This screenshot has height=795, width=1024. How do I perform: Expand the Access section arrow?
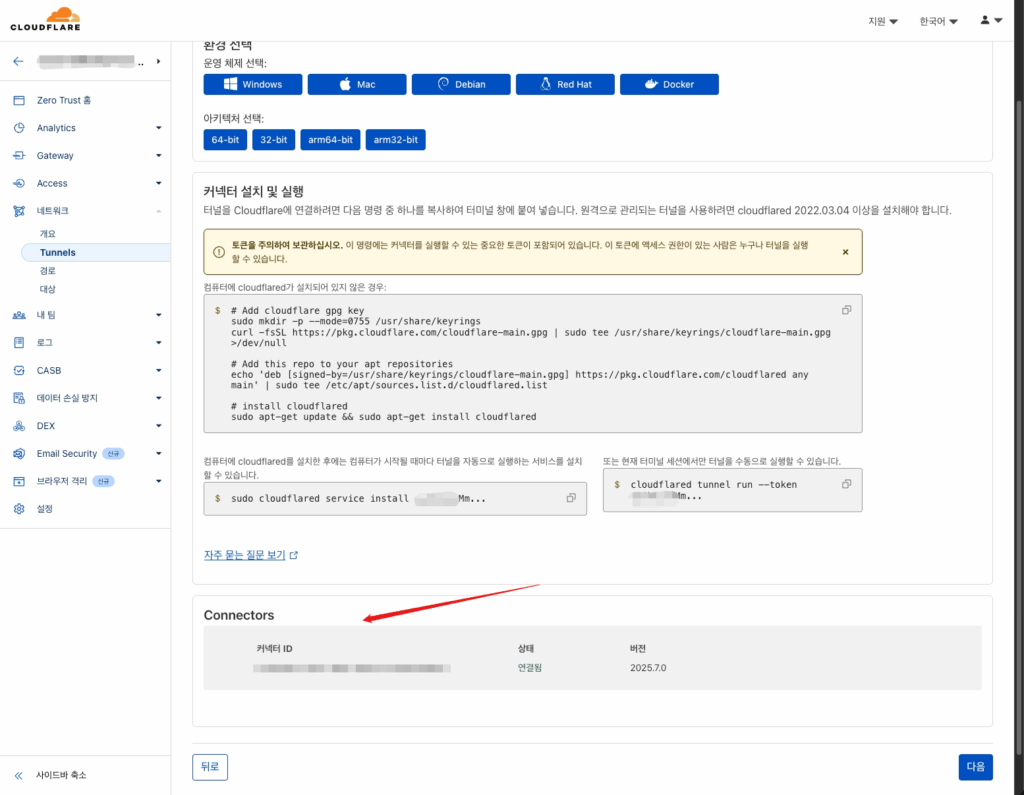(x=159, y=184)
